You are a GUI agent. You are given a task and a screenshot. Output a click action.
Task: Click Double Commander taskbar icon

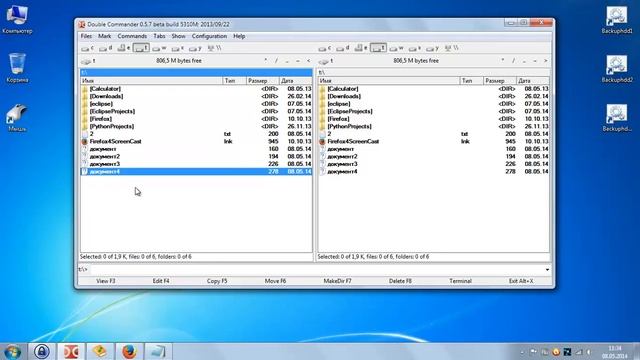pos(71,351)
